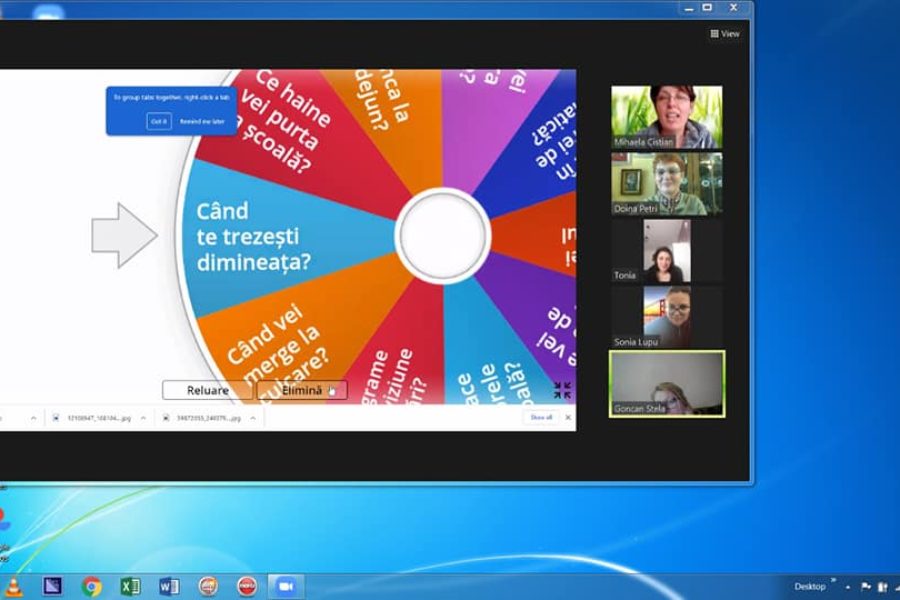
Task: Expand options for first downloaded jpg file
Action: 142,418
